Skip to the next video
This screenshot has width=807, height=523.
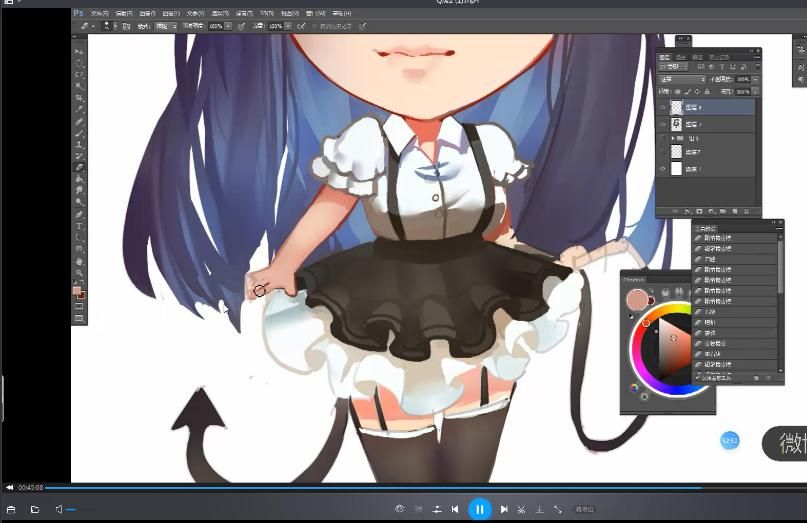pyautogui.click(x=504, y=510)
